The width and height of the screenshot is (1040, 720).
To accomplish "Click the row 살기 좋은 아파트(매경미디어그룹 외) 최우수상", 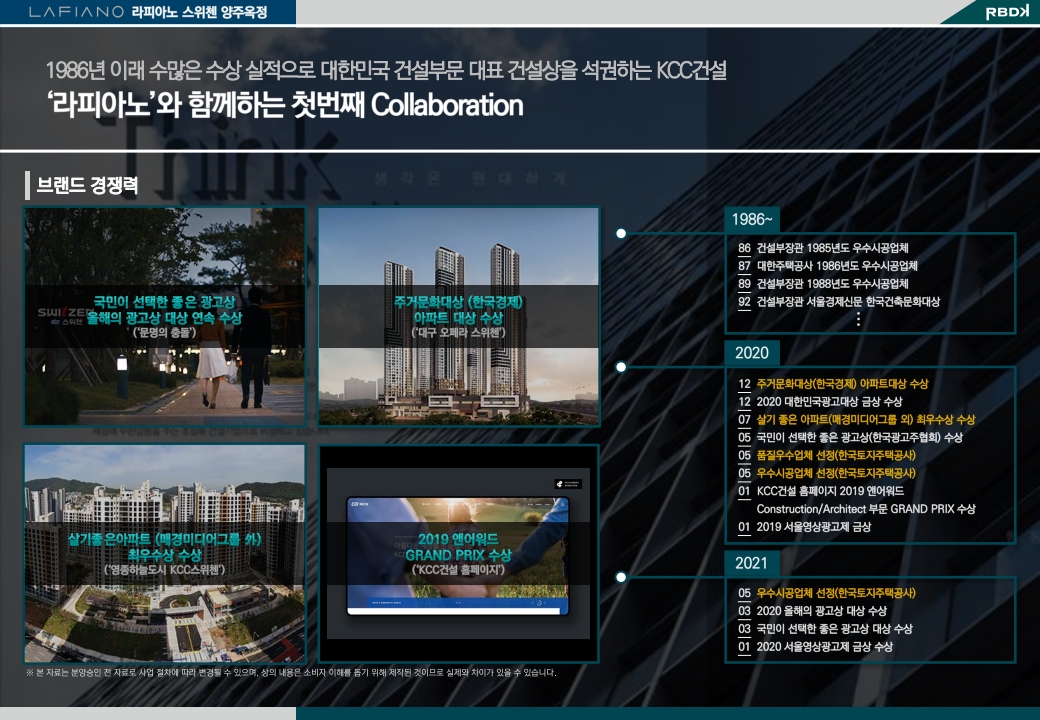I will (x=856, y=420).
